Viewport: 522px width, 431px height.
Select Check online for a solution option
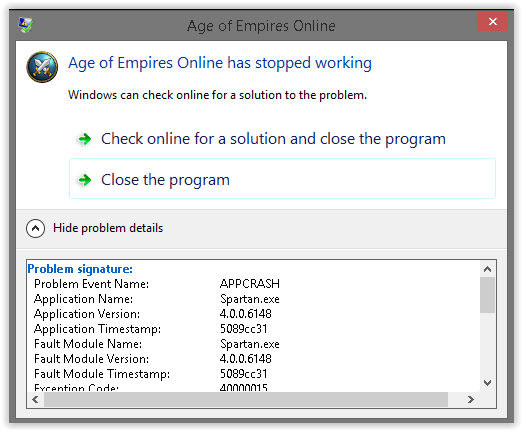(x=273, y=139)
